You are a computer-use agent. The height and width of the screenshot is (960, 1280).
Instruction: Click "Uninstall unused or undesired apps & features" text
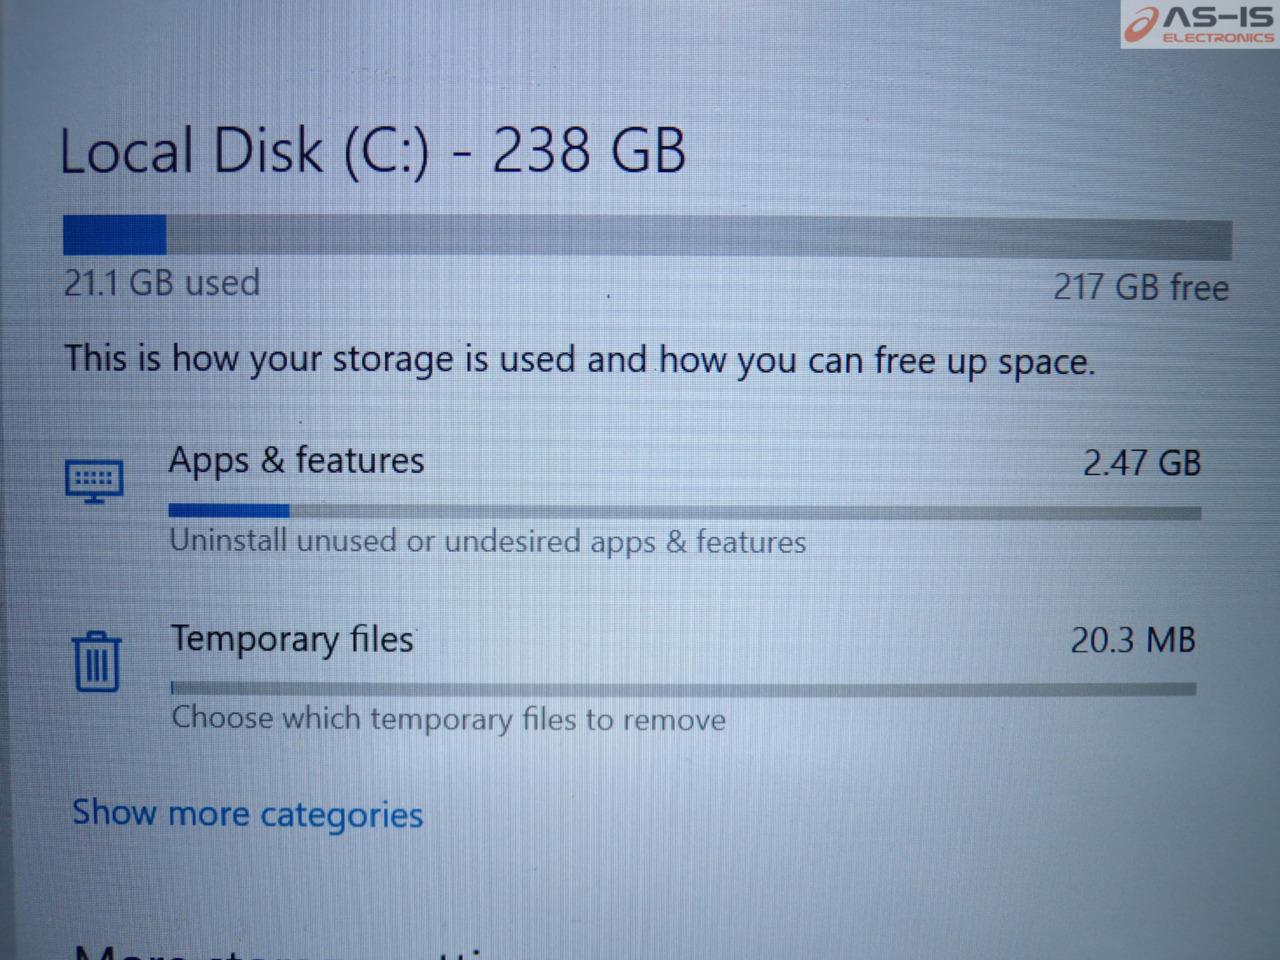pos(487,542)
